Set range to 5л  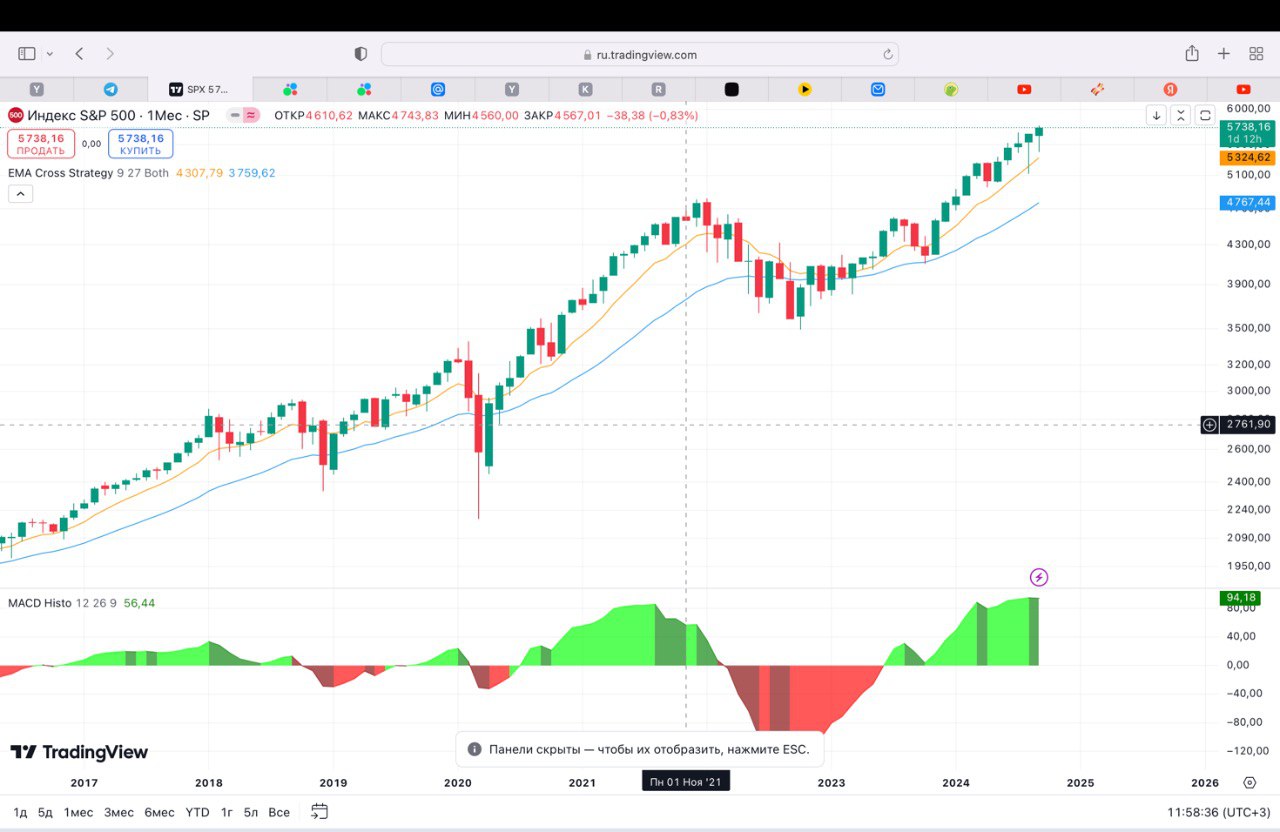[251, 812]
